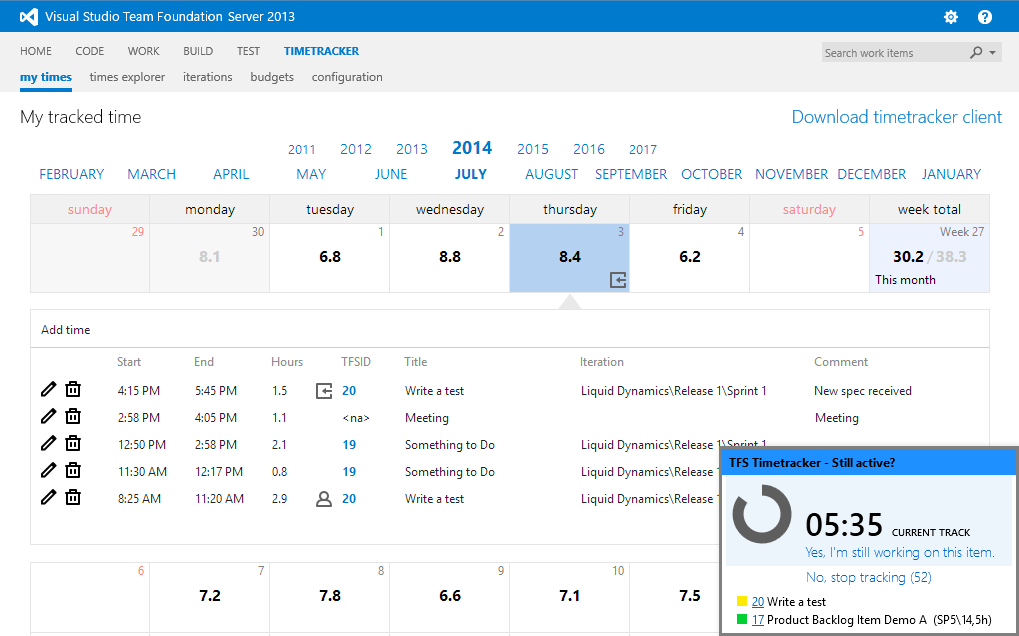Select year 2015
Viewport: 1019px width, 636px height.
(x=533, y=149)
